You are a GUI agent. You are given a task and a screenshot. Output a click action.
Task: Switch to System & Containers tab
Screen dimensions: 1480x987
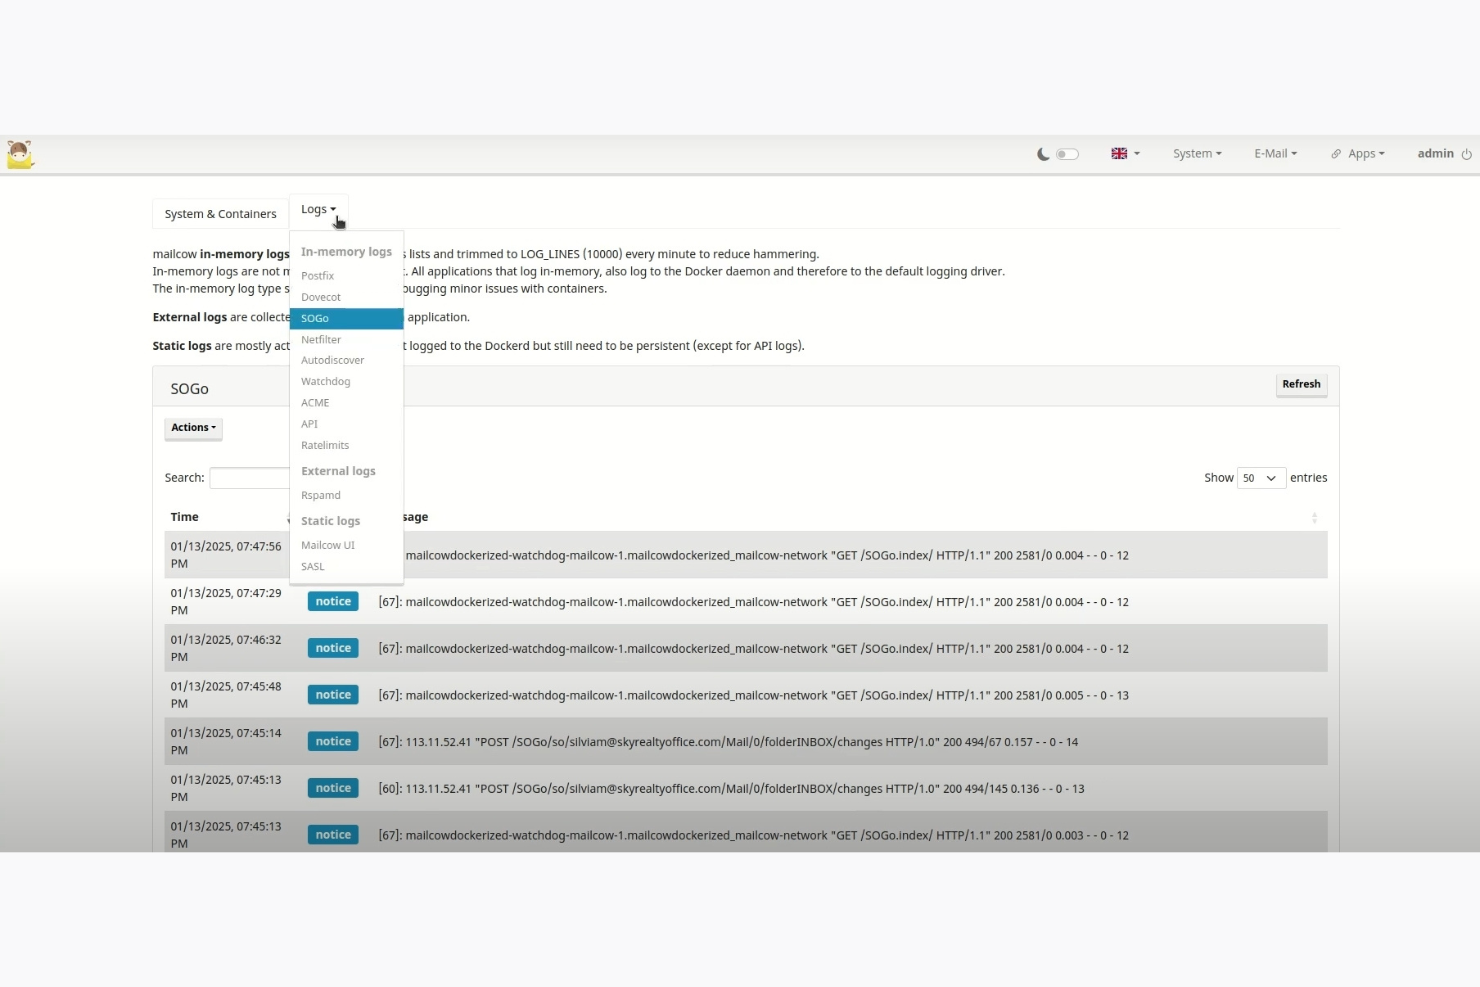pos(220,214)
